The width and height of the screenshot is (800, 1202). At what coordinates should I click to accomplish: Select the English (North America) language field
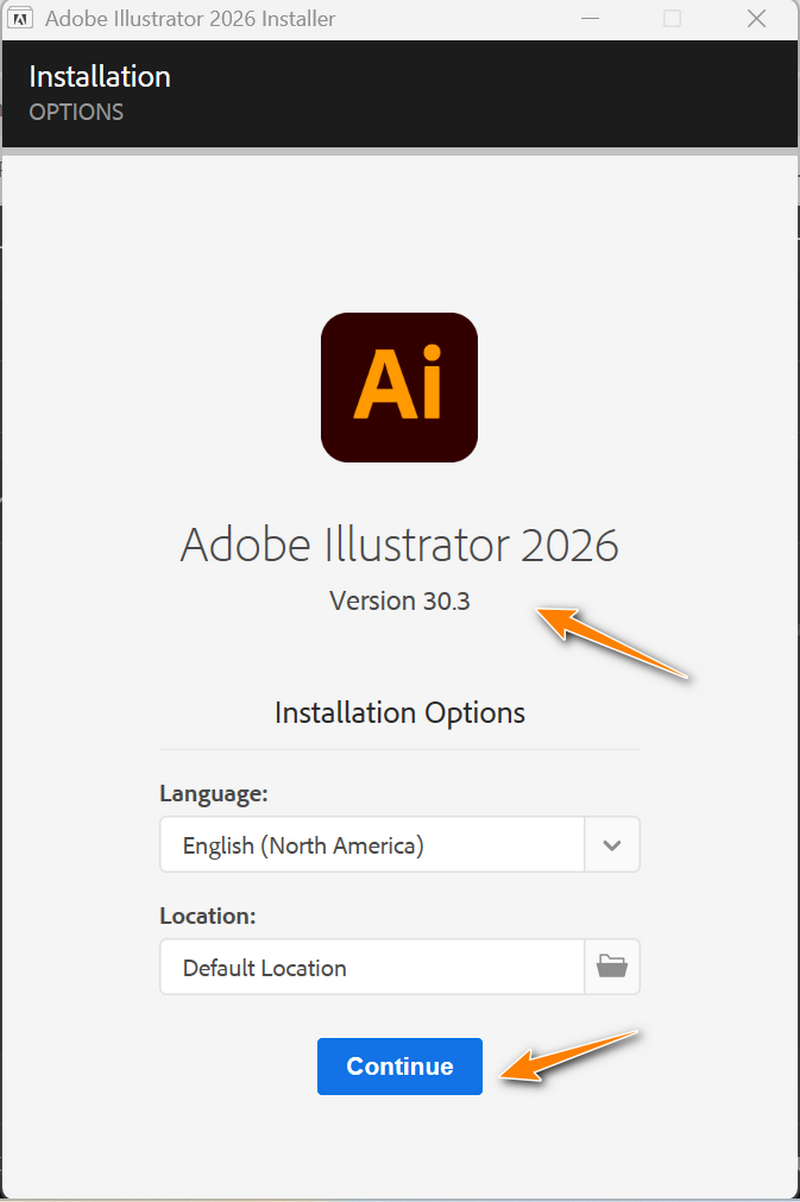[372, 845]
